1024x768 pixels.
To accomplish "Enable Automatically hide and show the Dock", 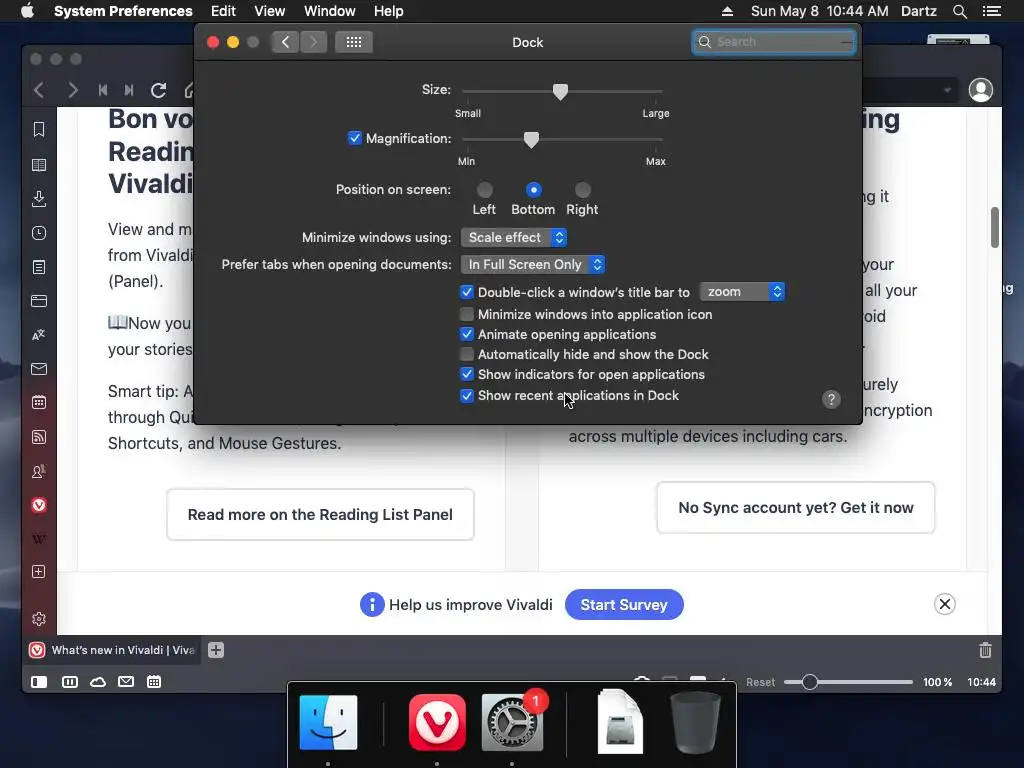I will [466, 355].
